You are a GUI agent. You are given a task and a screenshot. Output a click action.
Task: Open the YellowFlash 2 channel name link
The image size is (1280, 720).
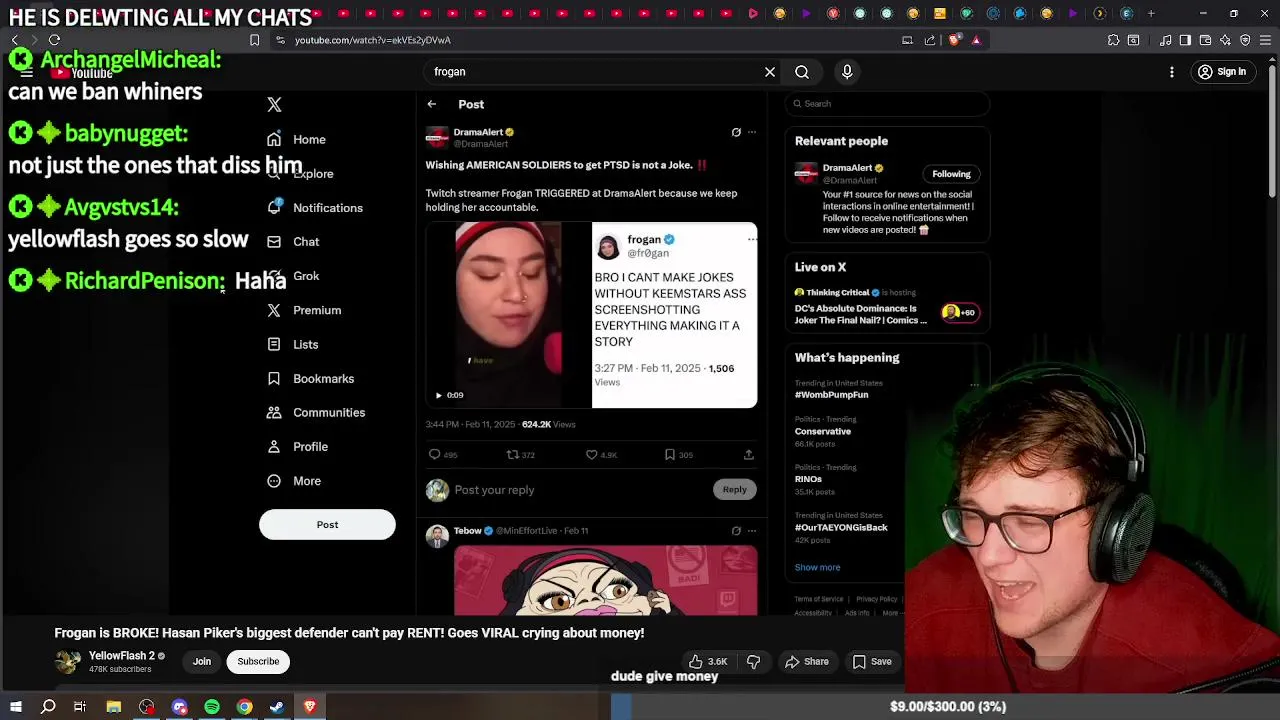(x=121, y=656)
